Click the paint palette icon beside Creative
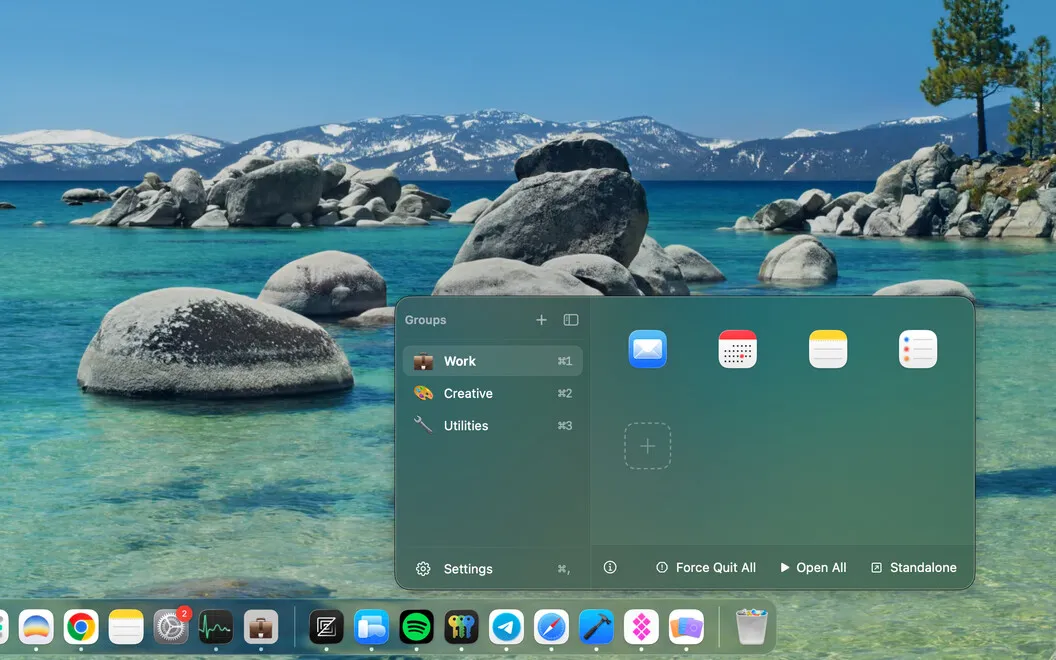1056x660 pixels. click(x=423, y=393)
